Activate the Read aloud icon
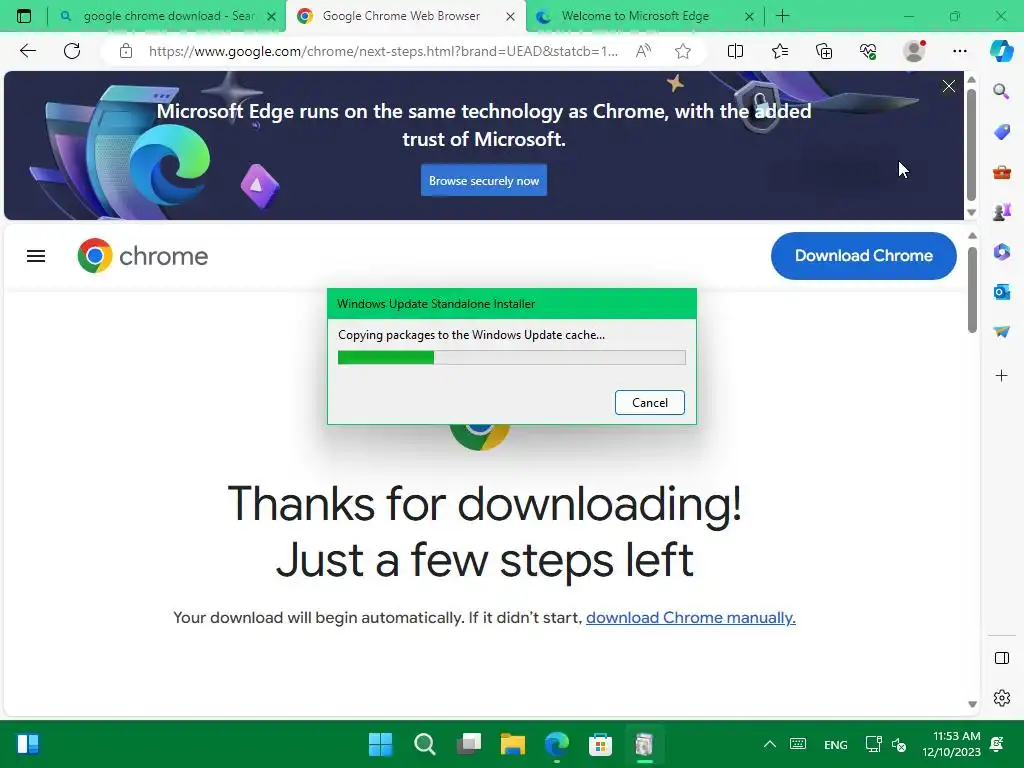The height and width of the screenshot is (768, 1024). [643, 51]
